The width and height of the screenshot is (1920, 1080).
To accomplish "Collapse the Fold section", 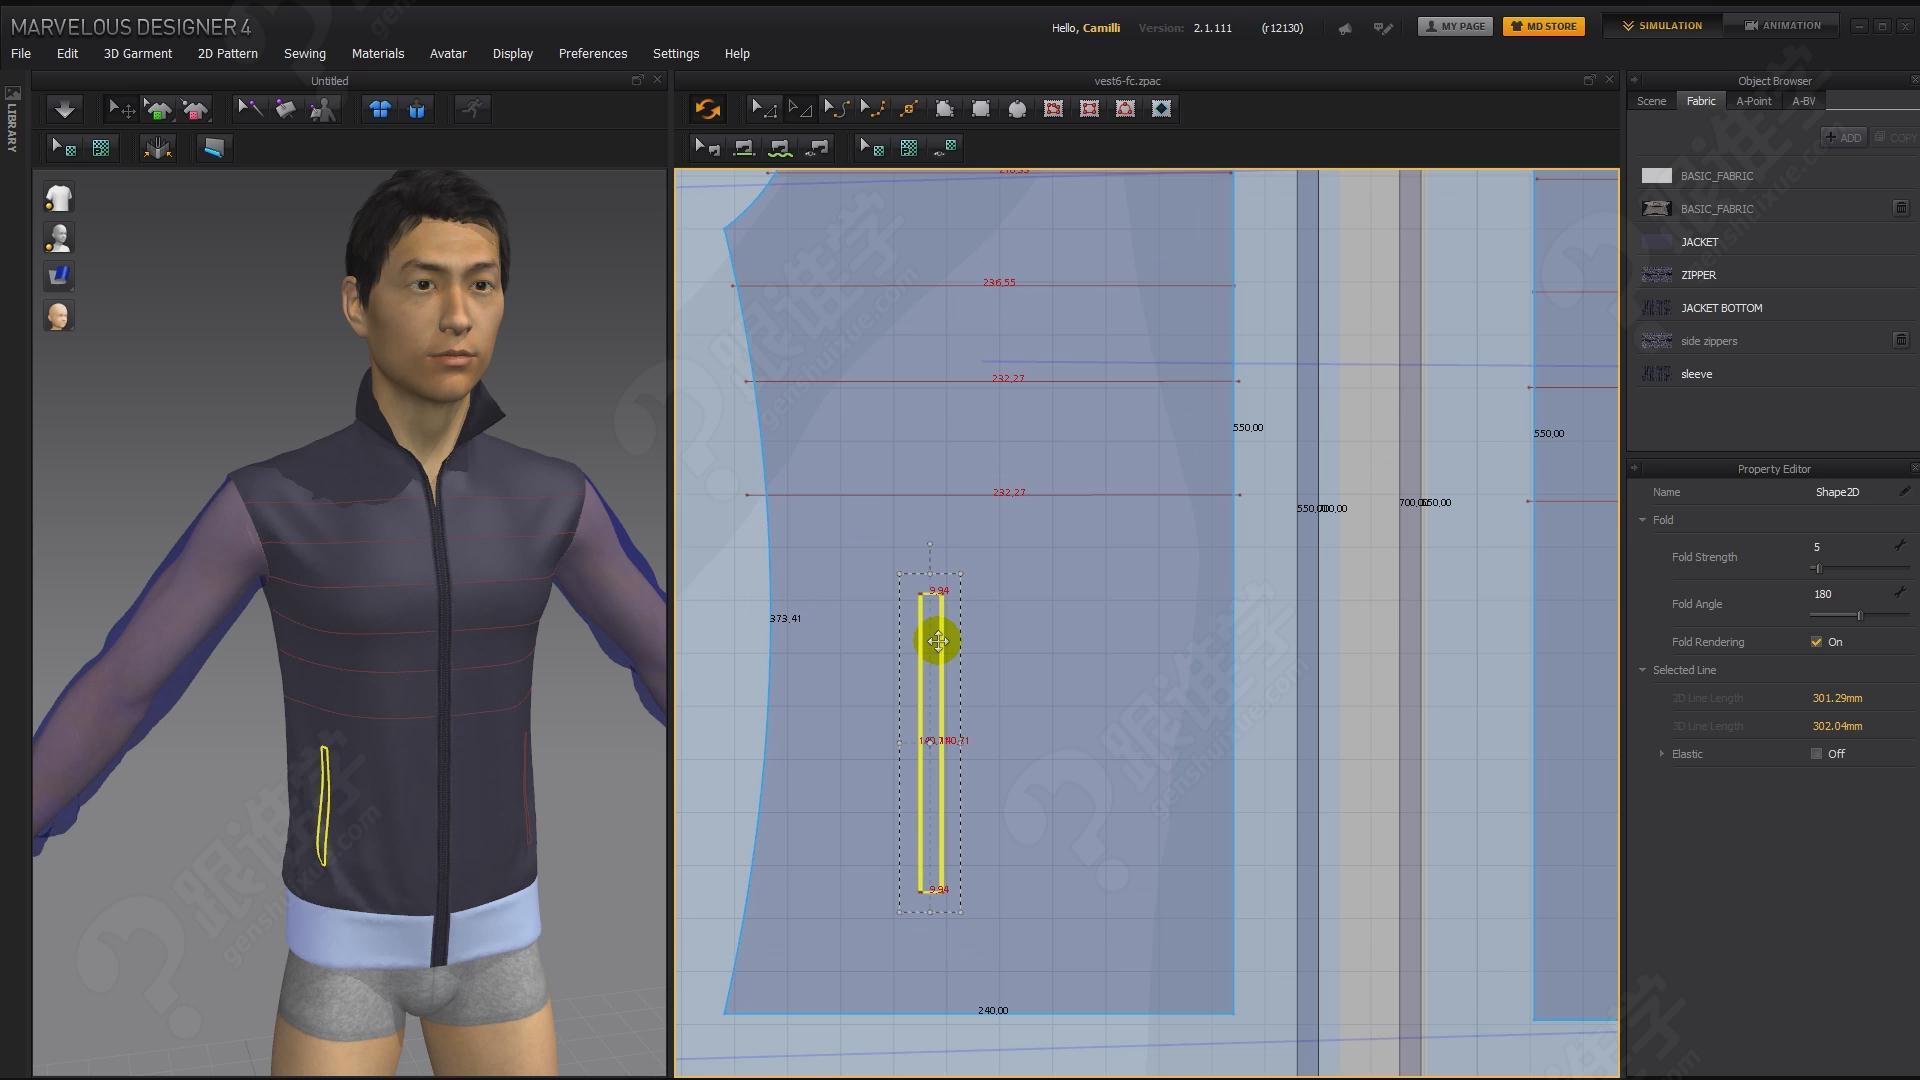I will pos(1642,520).
